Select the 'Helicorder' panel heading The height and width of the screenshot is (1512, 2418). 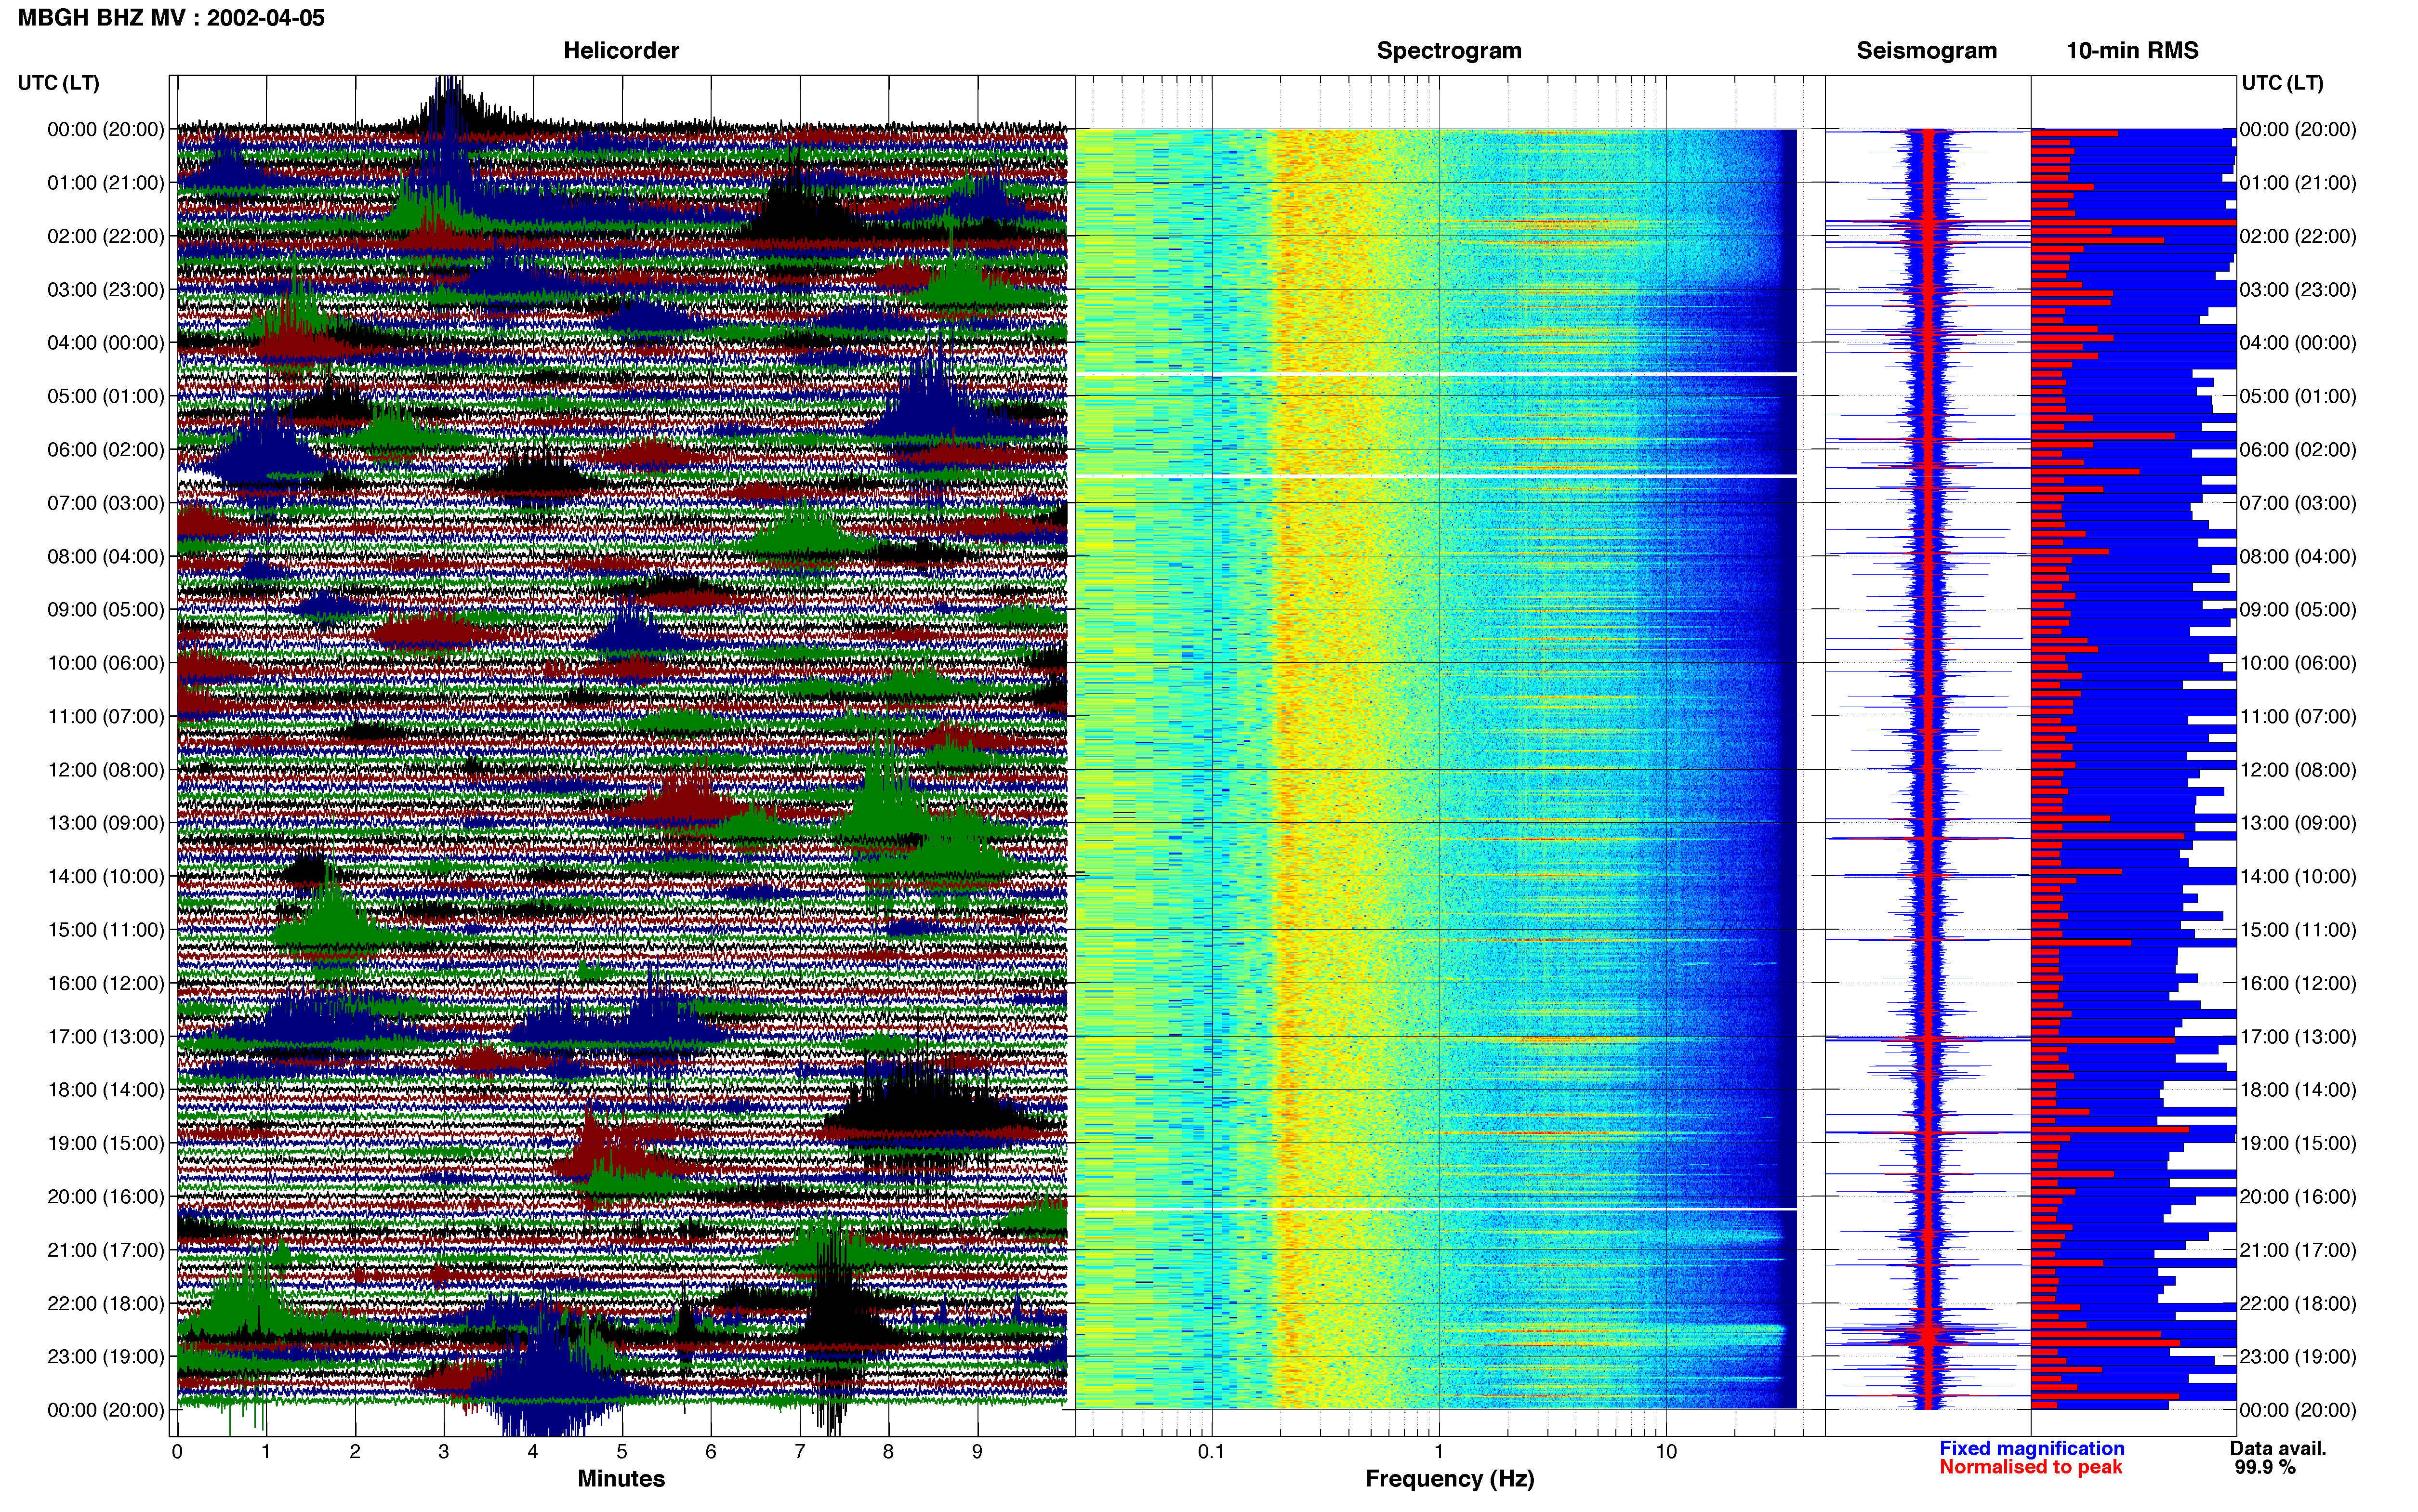621,50
